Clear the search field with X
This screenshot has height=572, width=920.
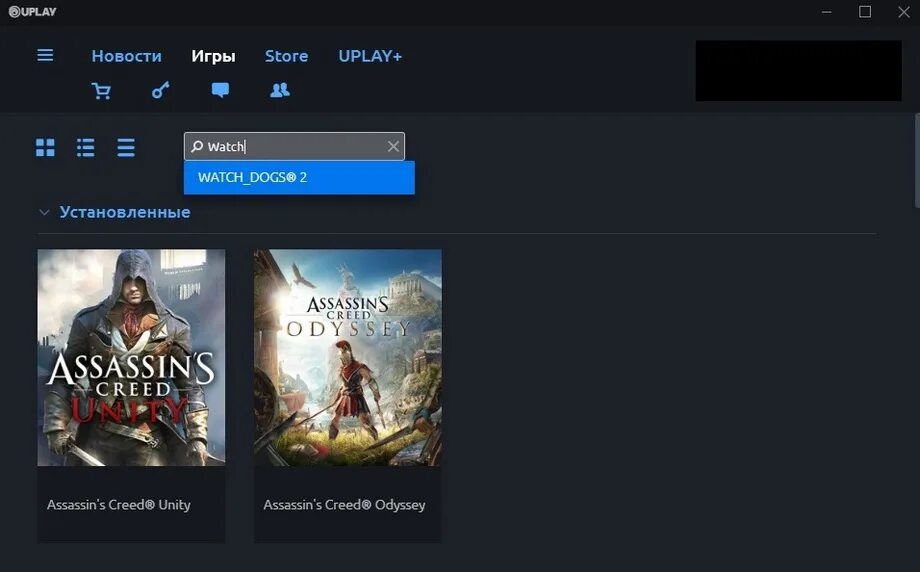393,147
